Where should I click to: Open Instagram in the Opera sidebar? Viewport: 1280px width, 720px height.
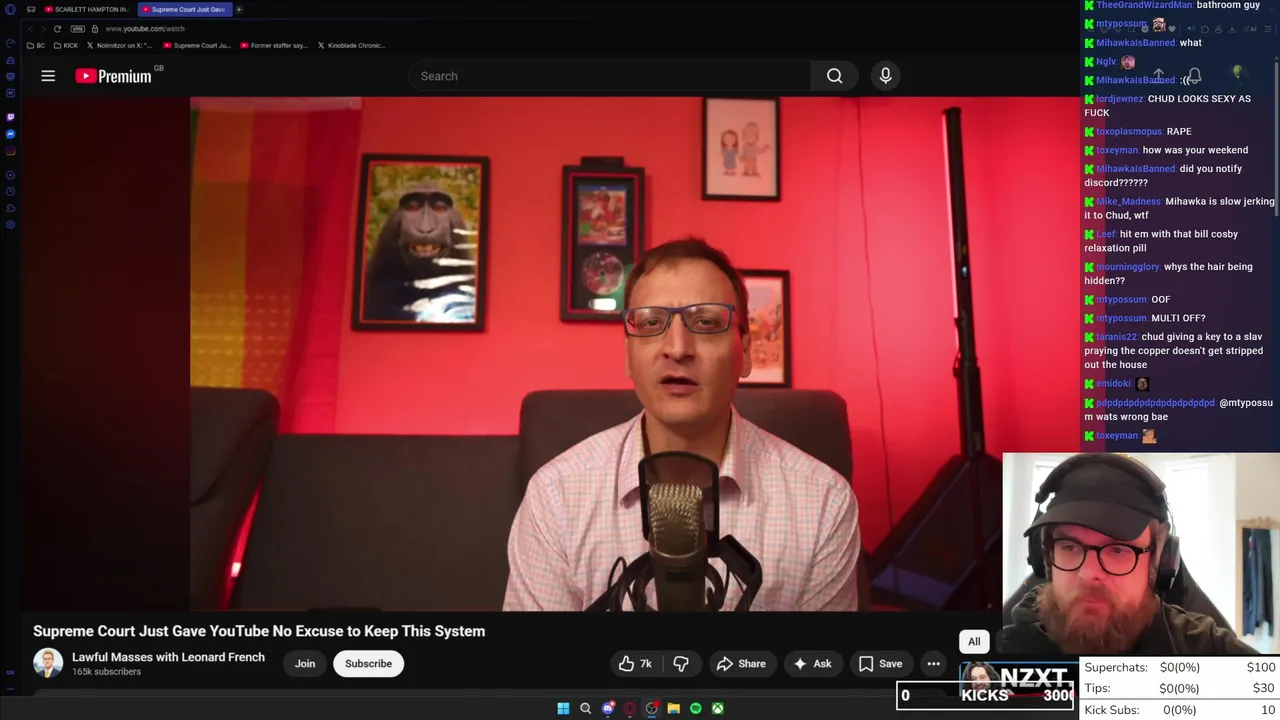10,151
